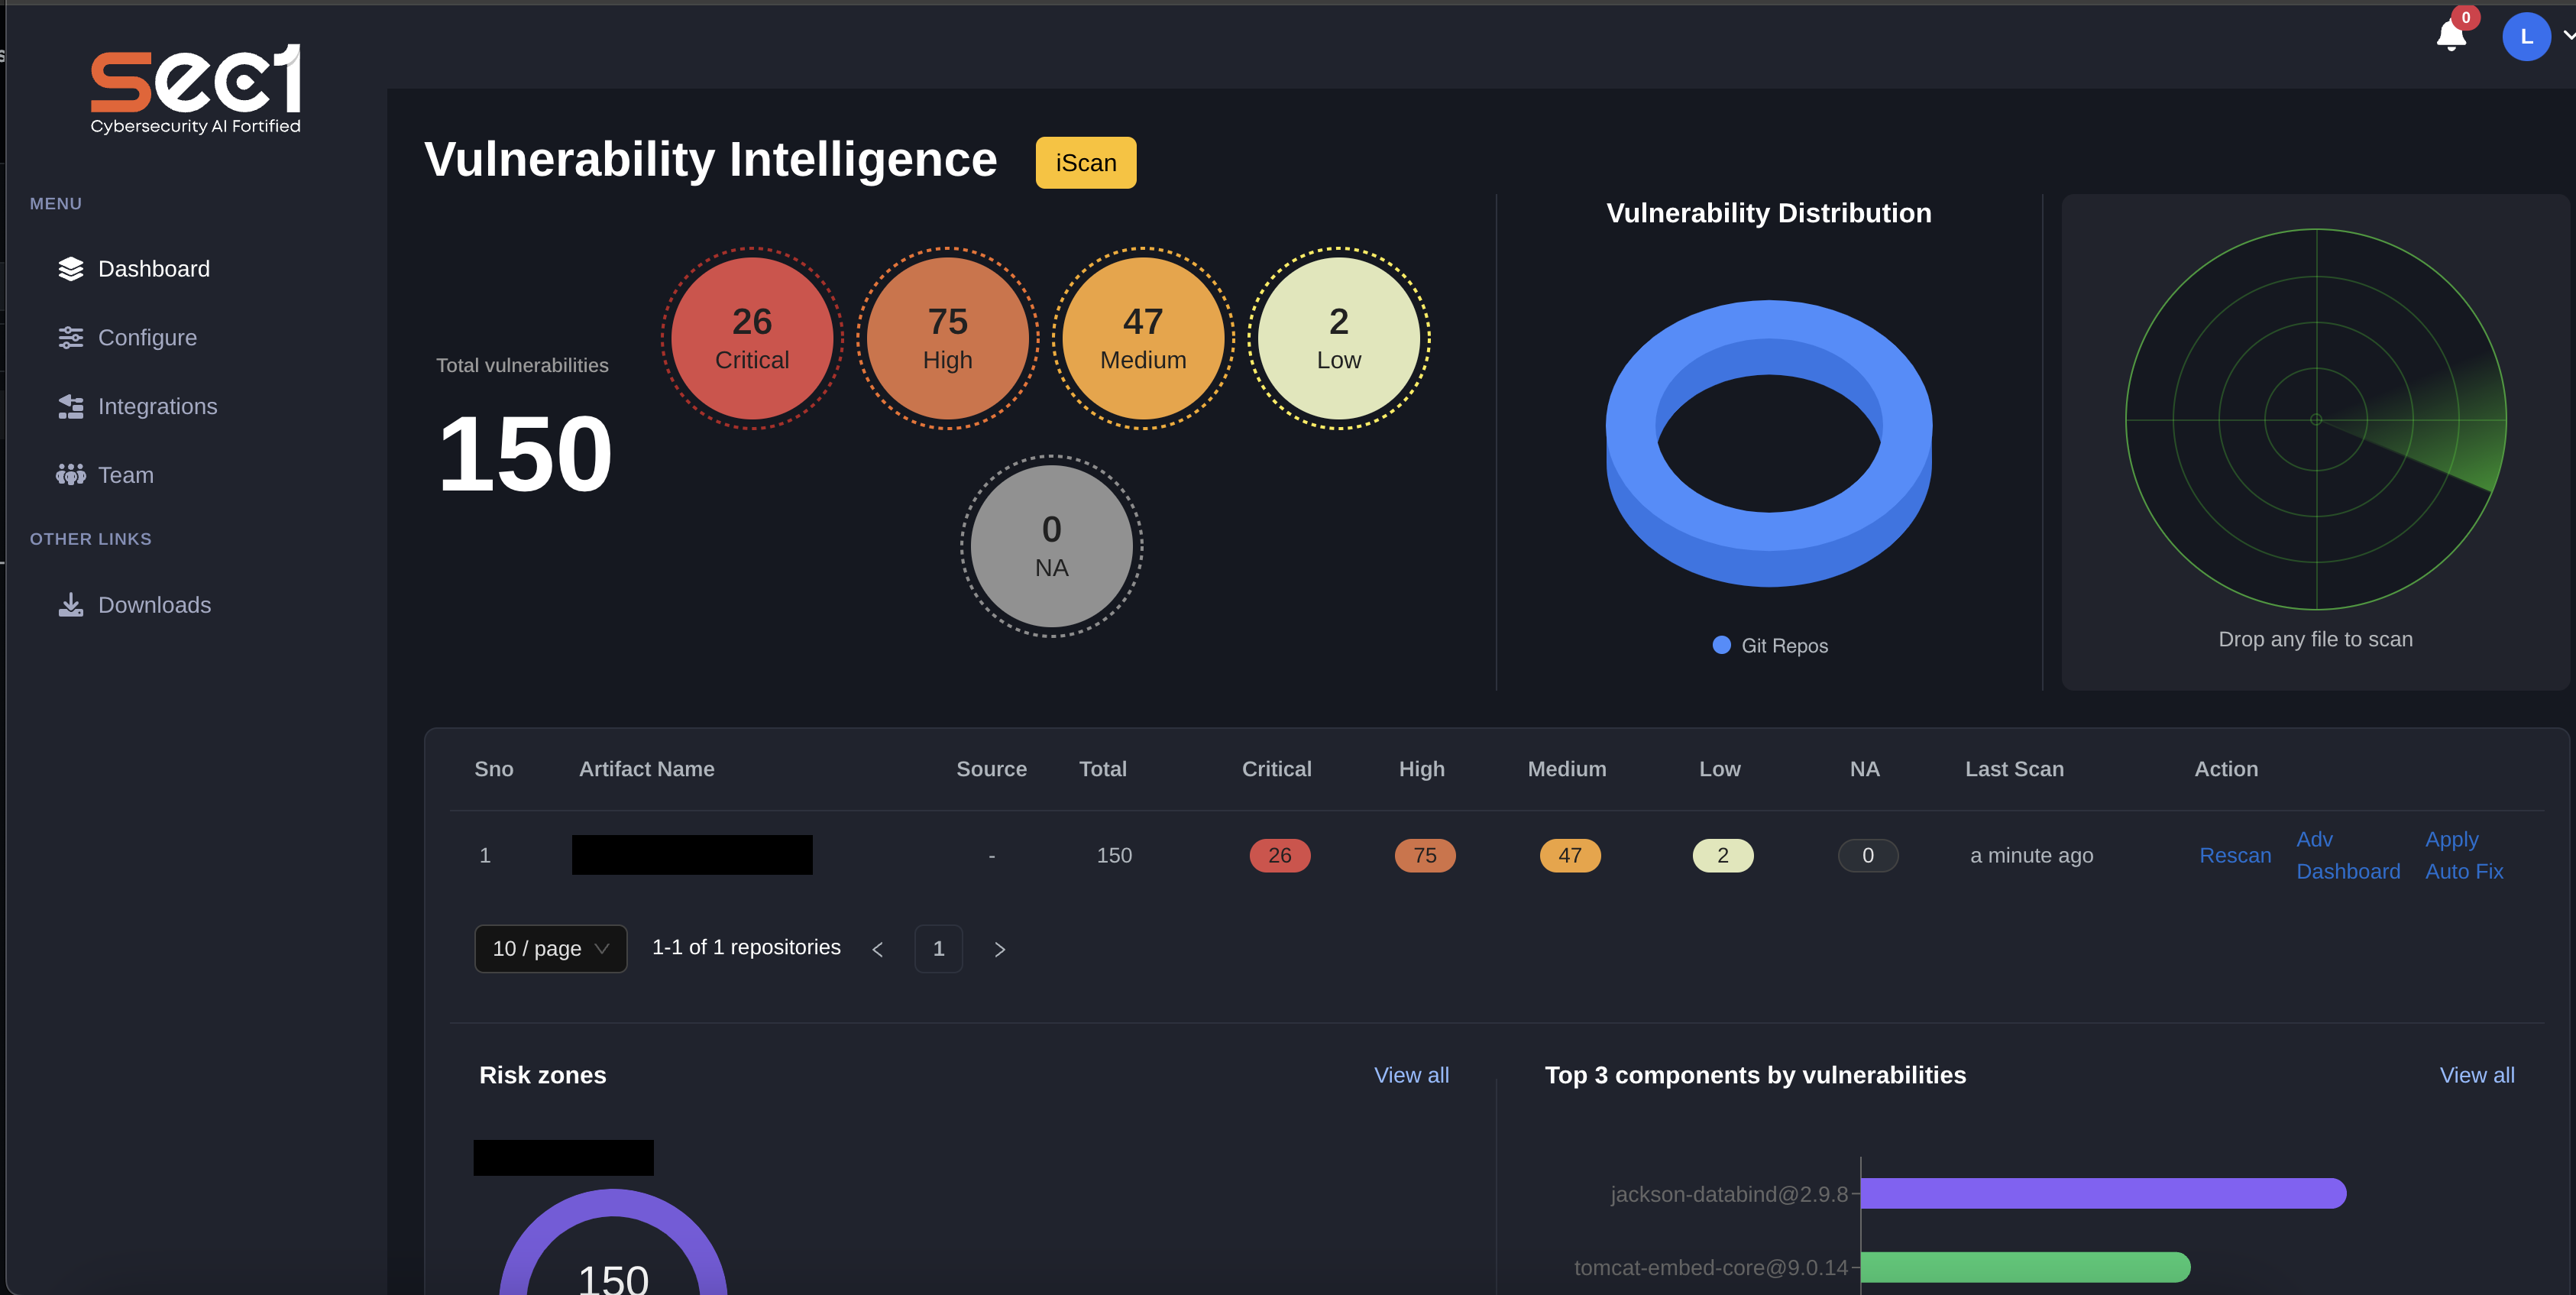Screen dimensions: 2576x1295
Task: Click the Medium column header
Action: pyautogui.click(x=1566, y=770)
